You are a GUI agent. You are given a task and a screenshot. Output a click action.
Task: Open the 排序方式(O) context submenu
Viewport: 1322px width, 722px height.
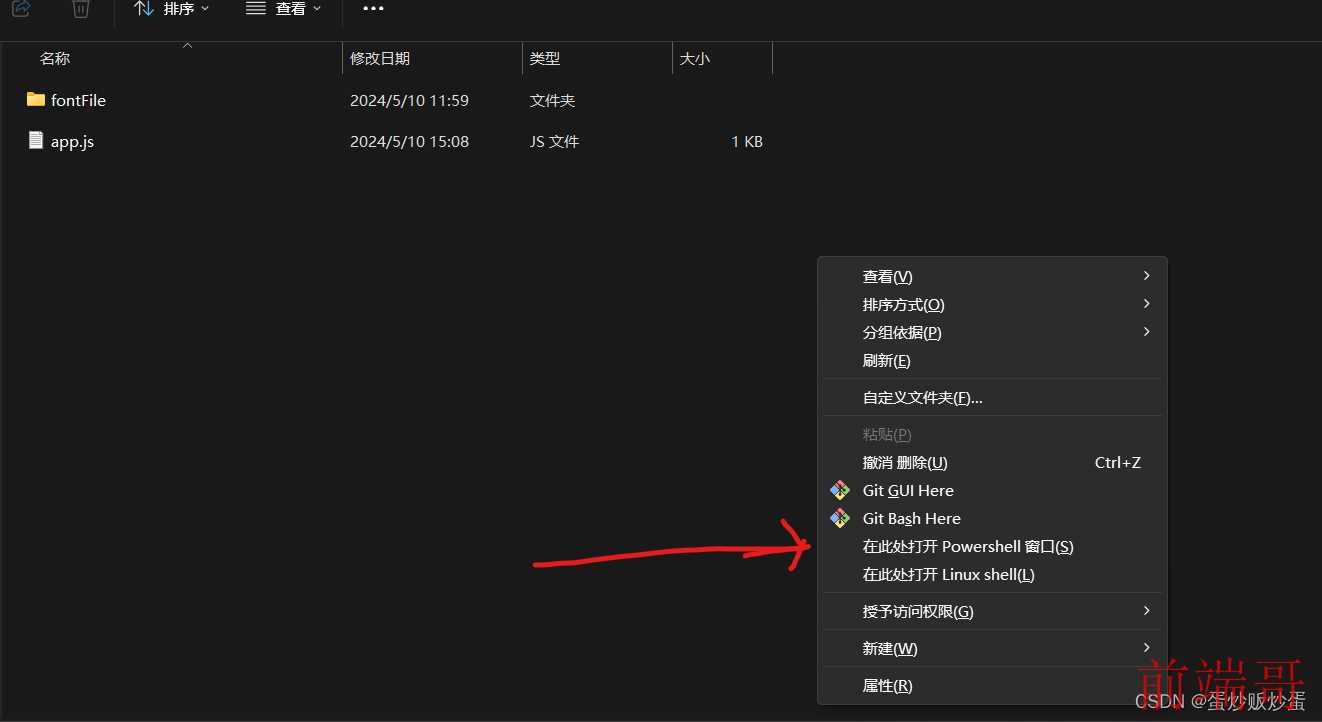coord(992,304)
